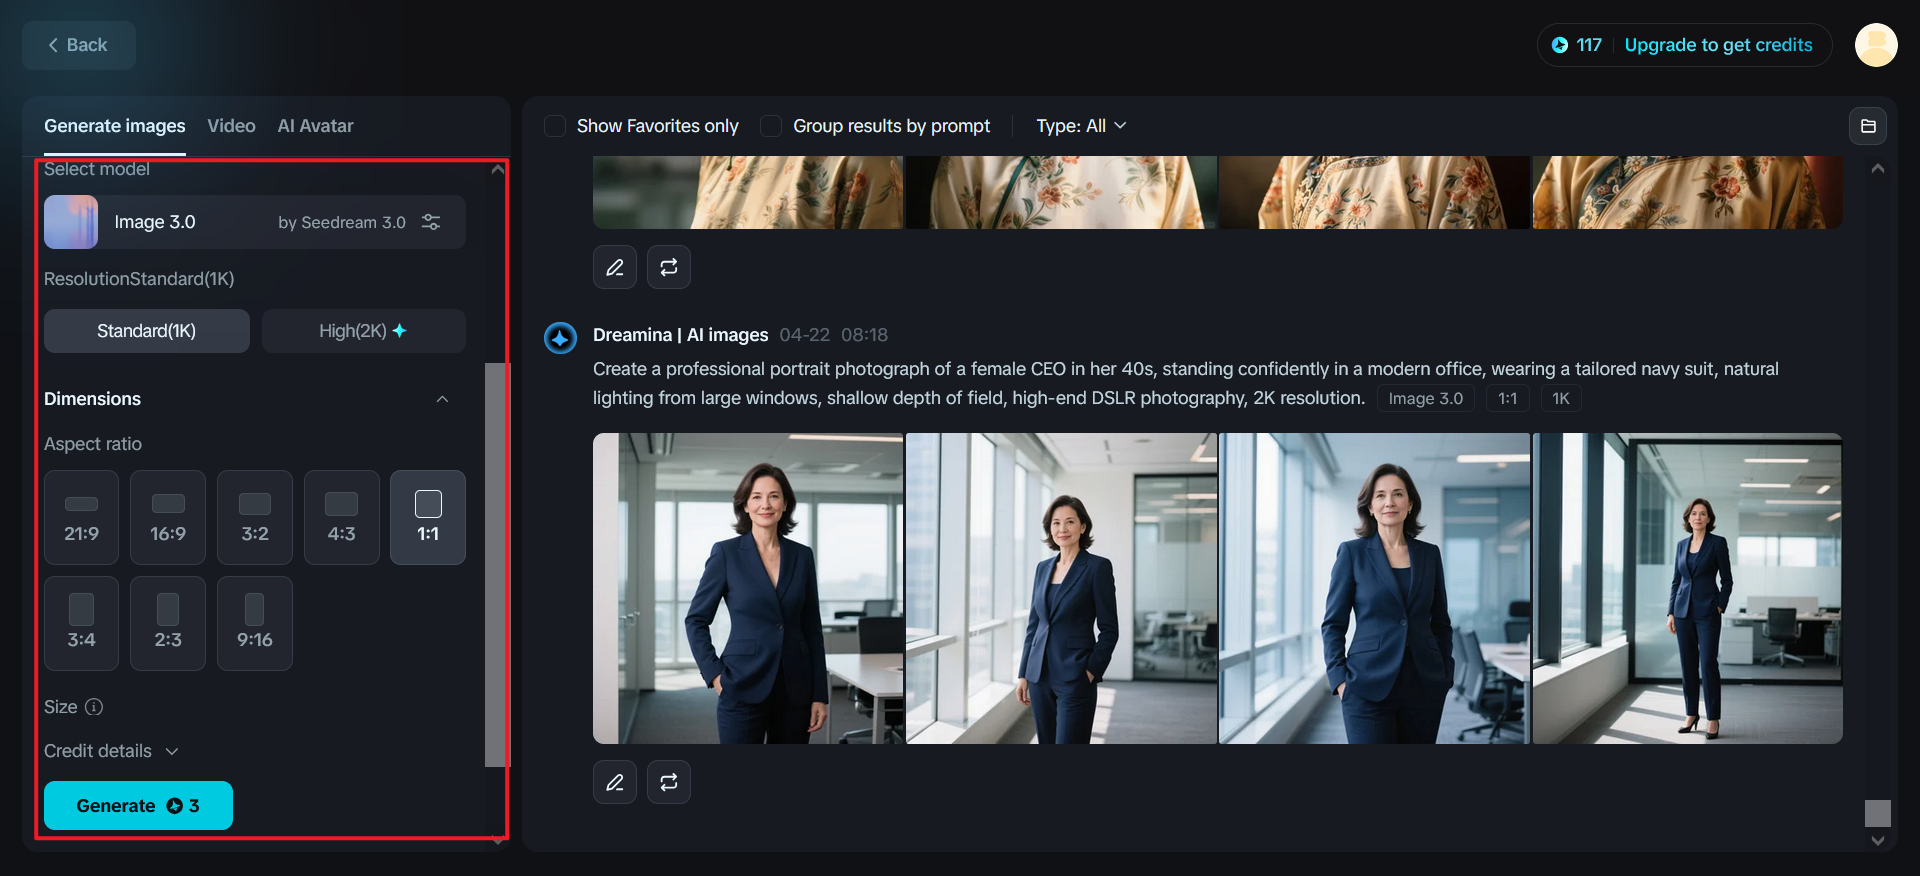The image size is (1920, 876).
Task: Click left panel scroll-up arrow
Action: pos(497,169)
